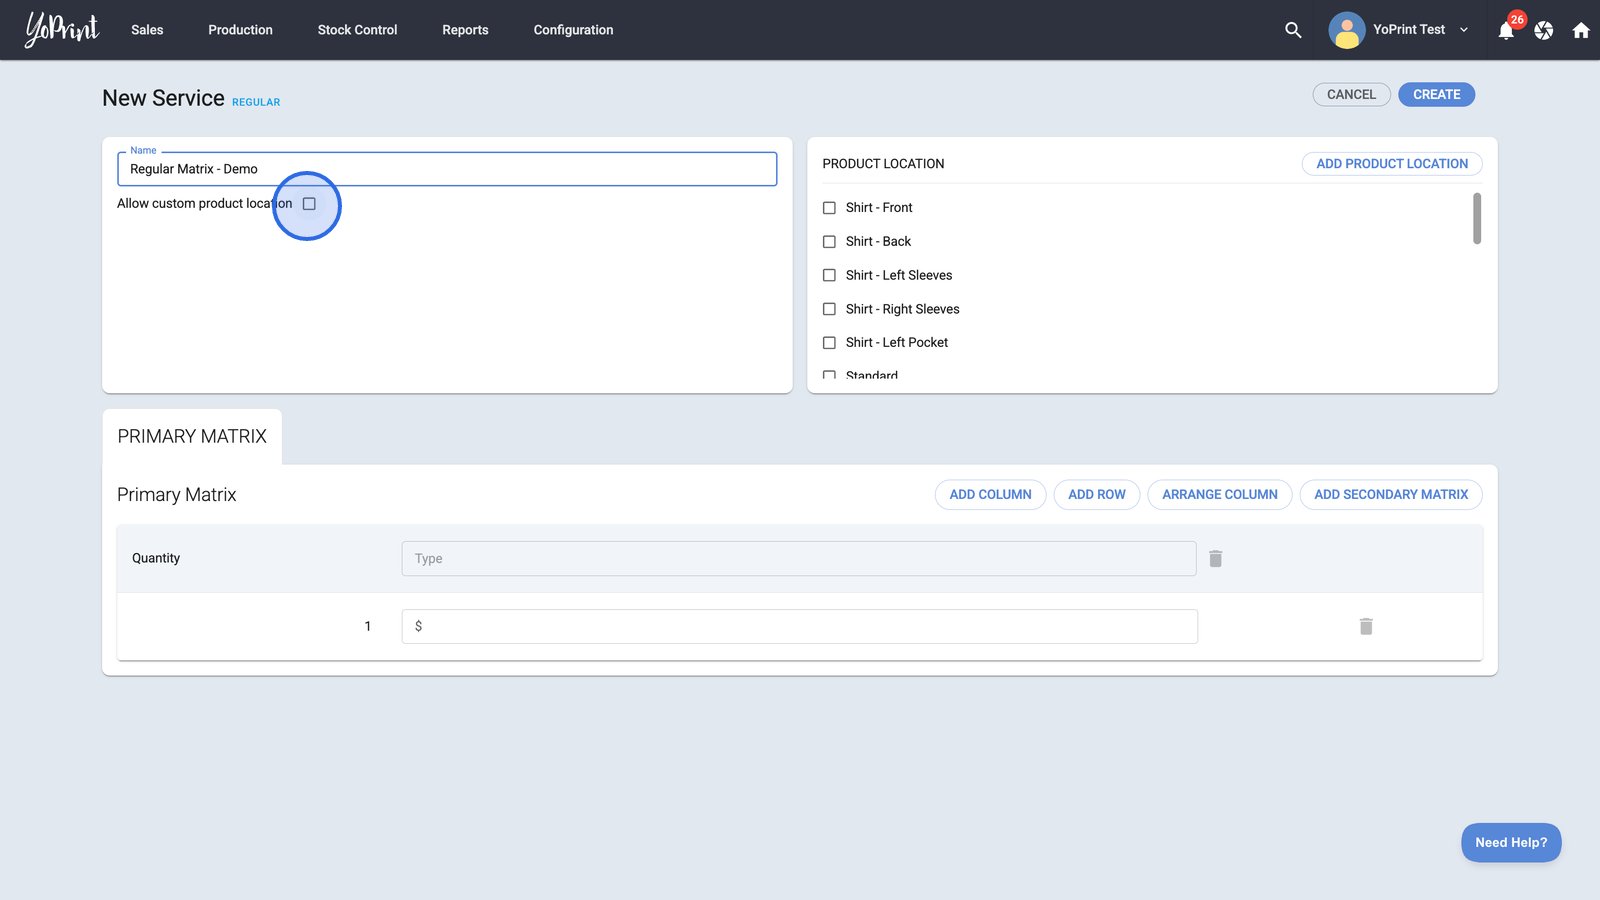Open the search magnifier icon
The image size is (1600, 900).
pos(1293,30)
